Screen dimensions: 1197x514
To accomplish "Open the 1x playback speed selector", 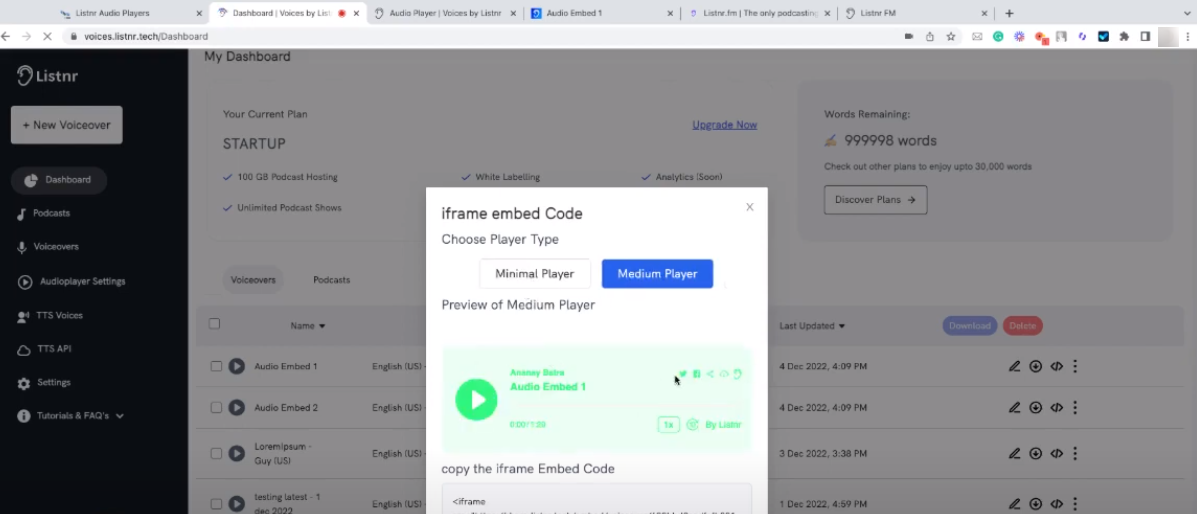I will 668,425.
